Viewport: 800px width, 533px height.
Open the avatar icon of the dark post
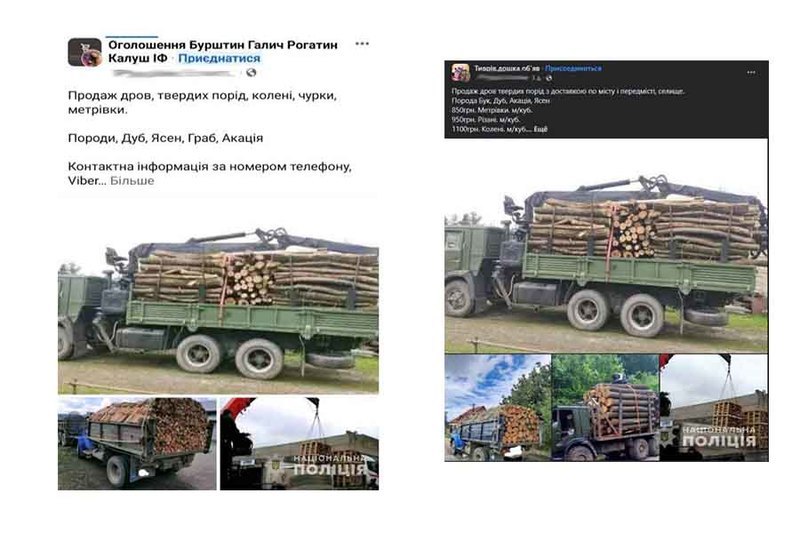460,72
